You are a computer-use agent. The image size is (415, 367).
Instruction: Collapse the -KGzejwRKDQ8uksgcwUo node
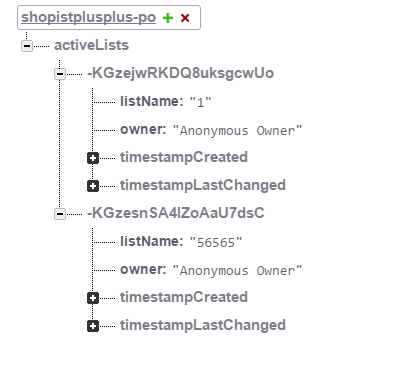pos(60,74)
